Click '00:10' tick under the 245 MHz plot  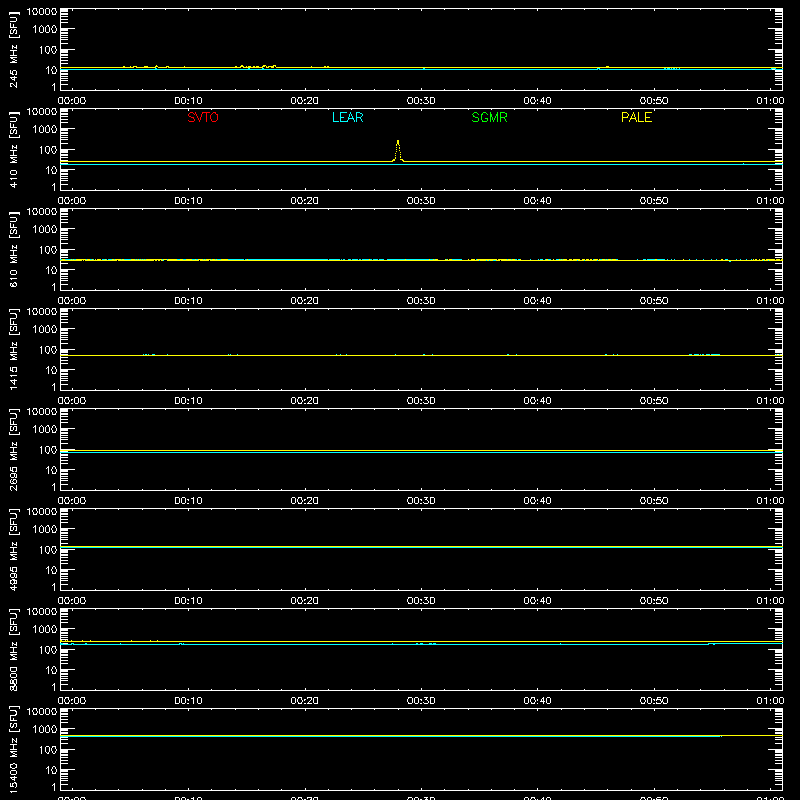188,101
